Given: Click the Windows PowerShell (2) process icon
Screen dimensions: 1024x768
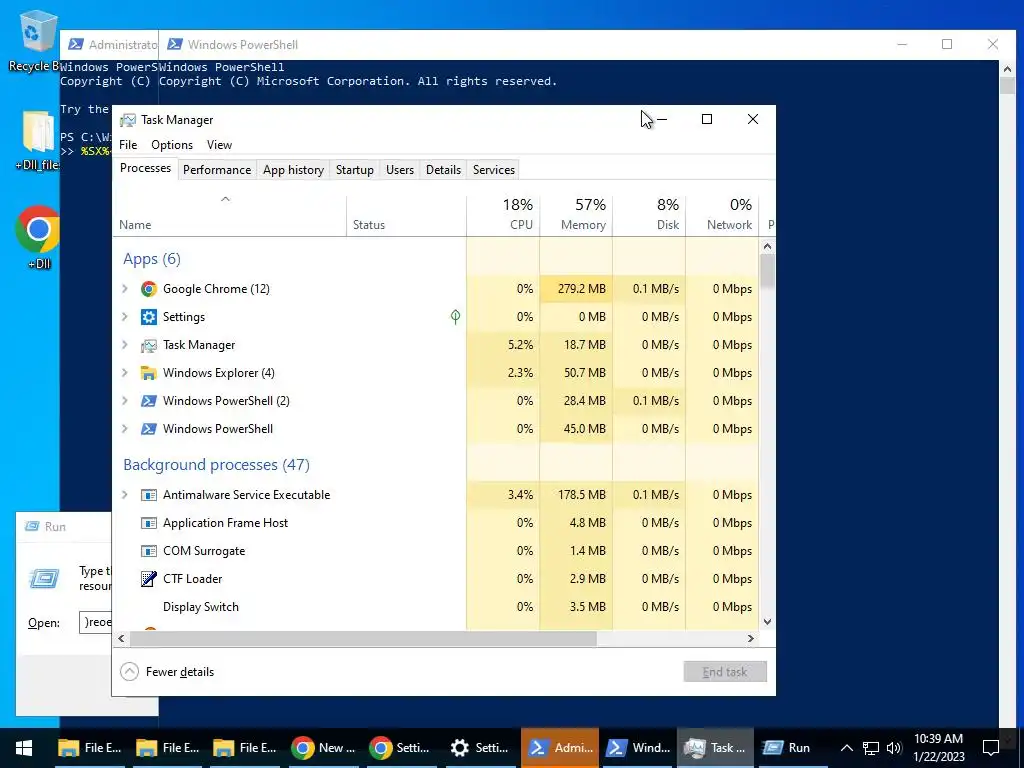Looking at the screenshot, I should coord(149,401).
